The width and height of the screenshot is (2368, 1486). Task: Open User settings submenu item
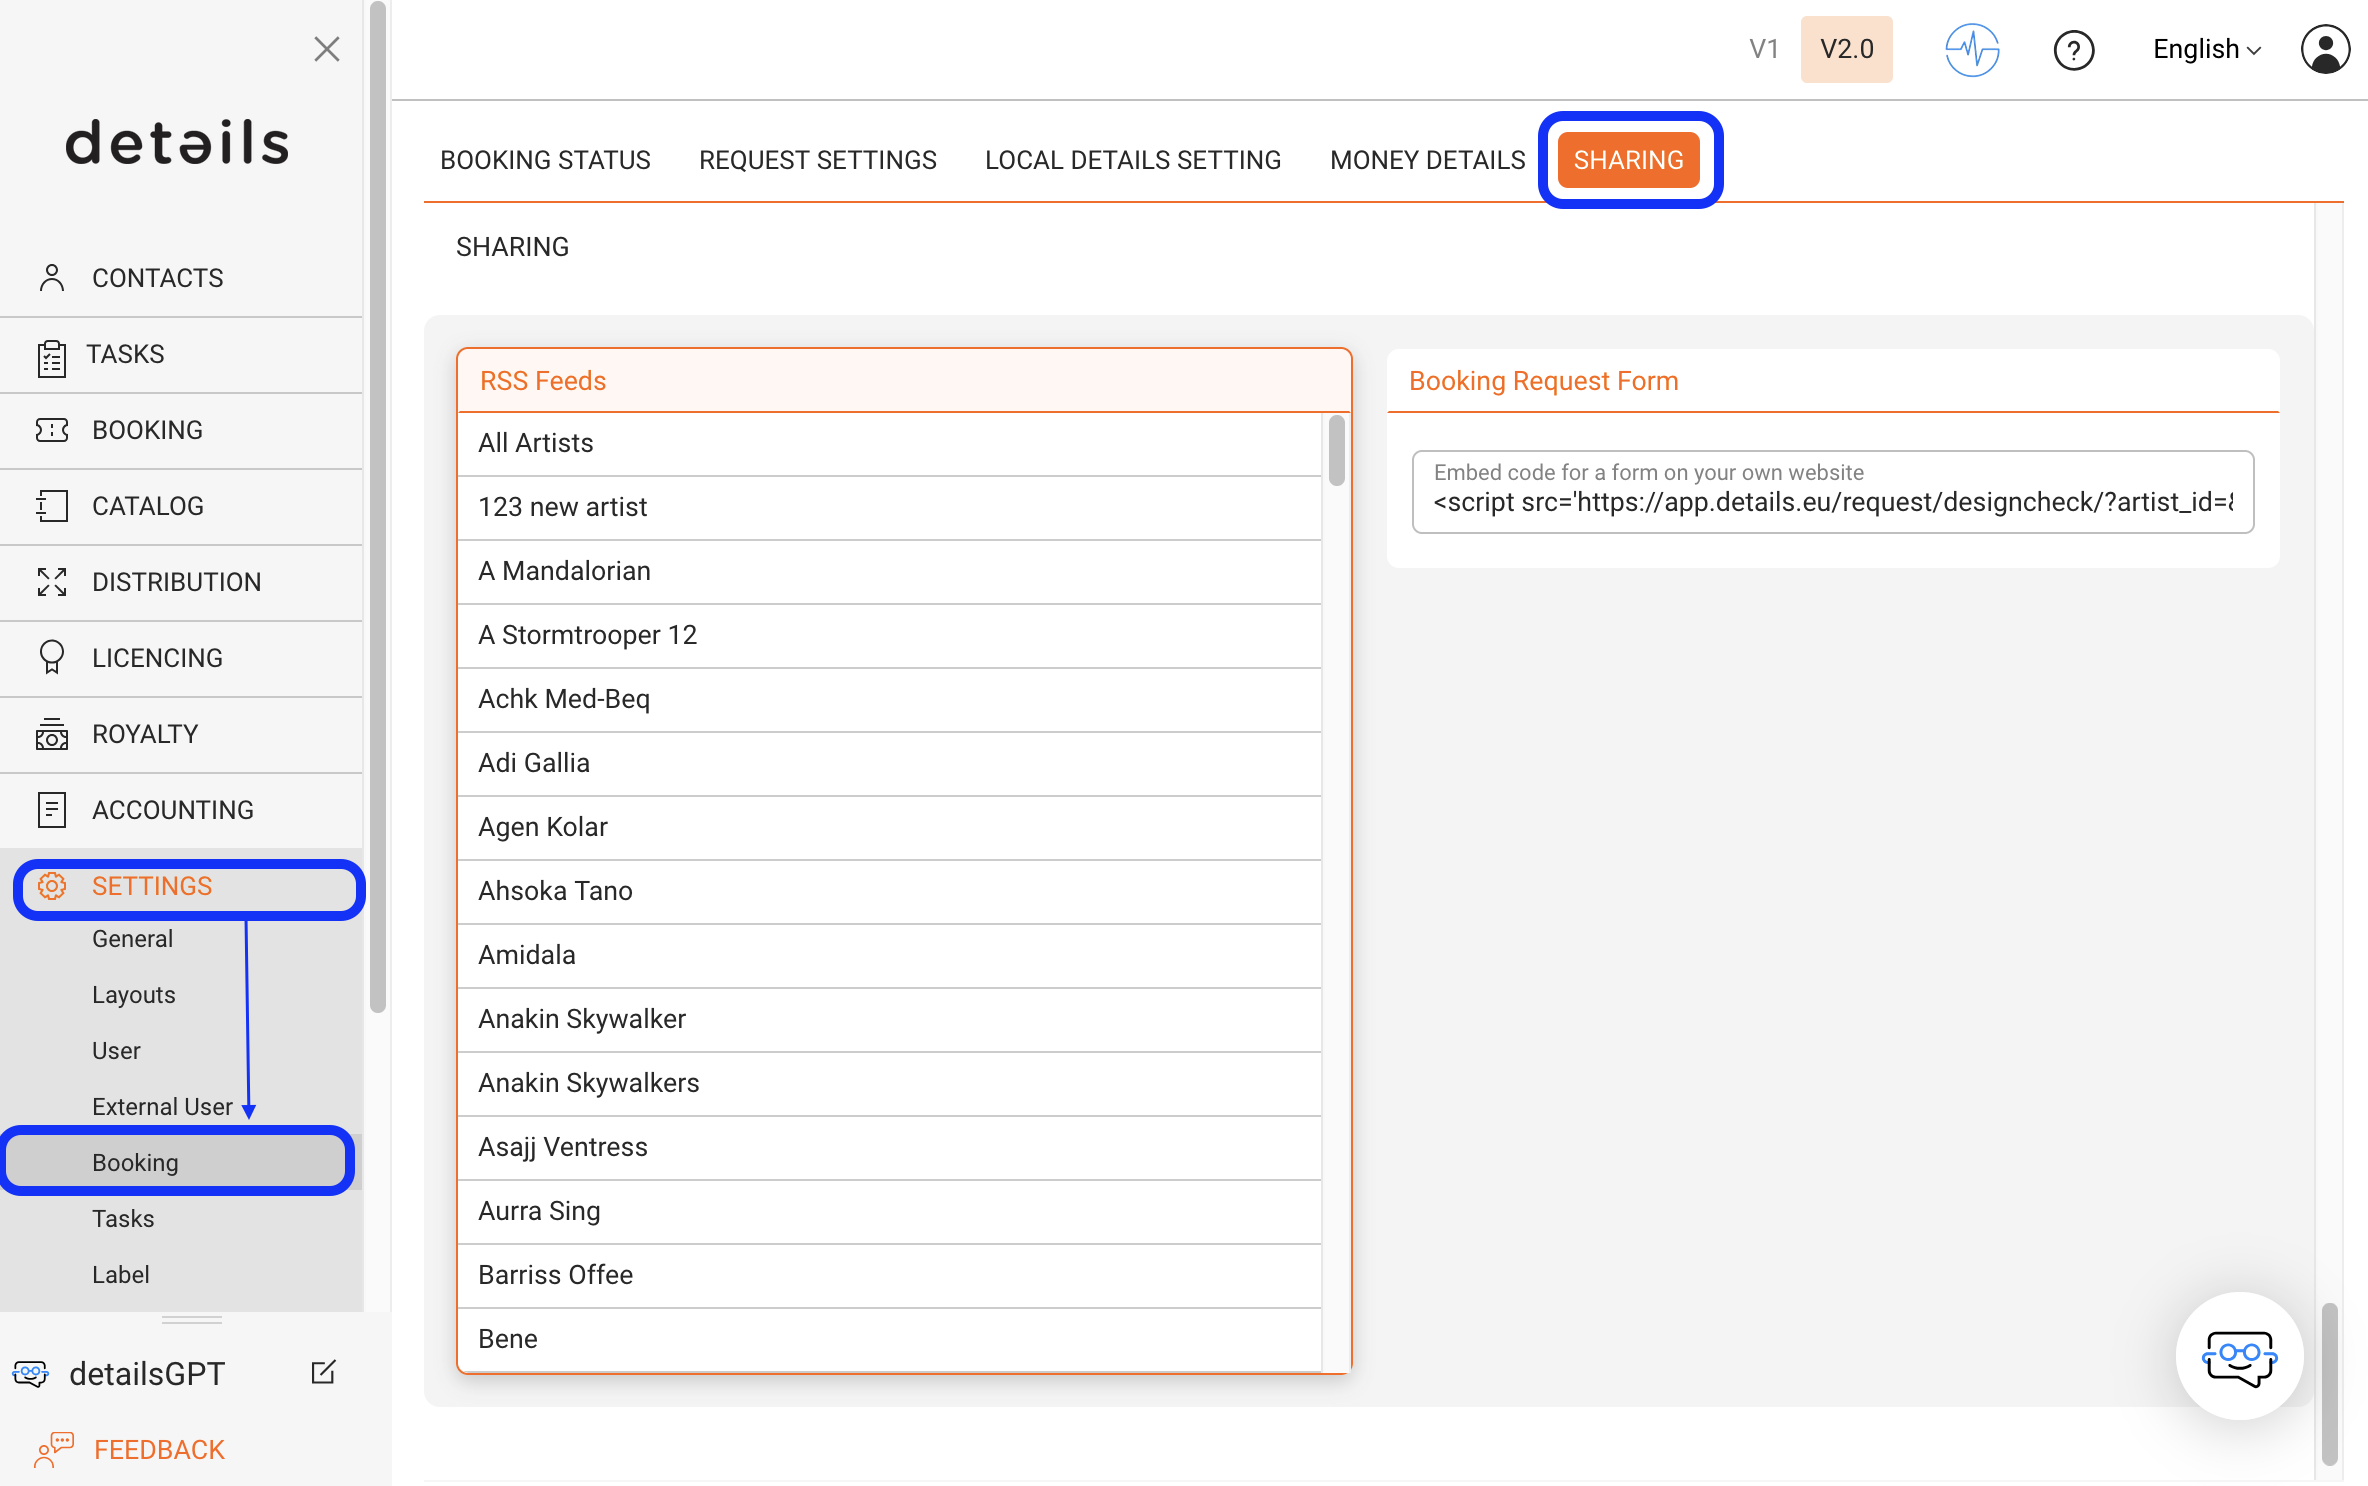pos(116,1051)
